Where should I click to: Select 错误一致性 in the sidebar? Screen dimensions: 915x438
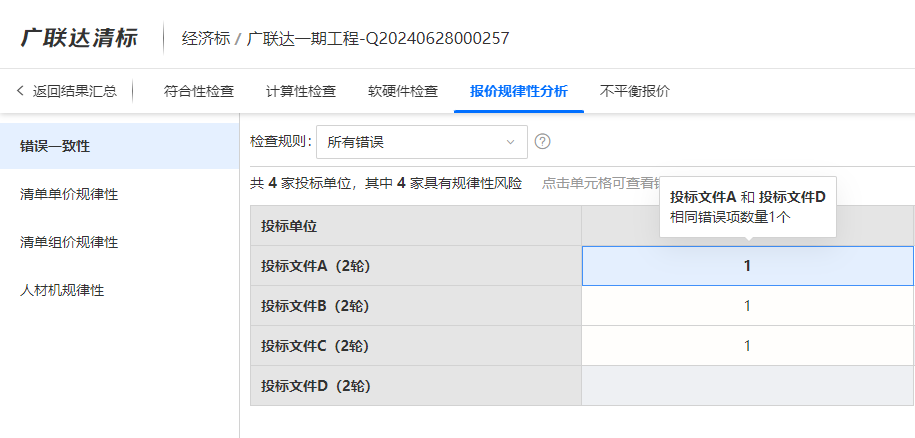pos(55,146)
